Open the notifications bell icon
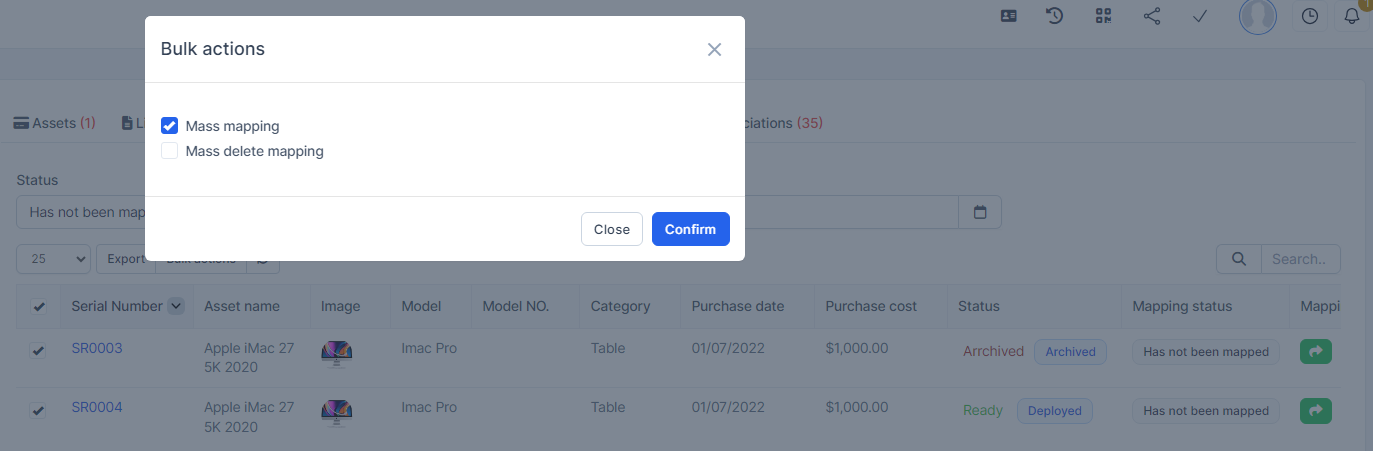The image size is (1373, 451). point(1352,16)
